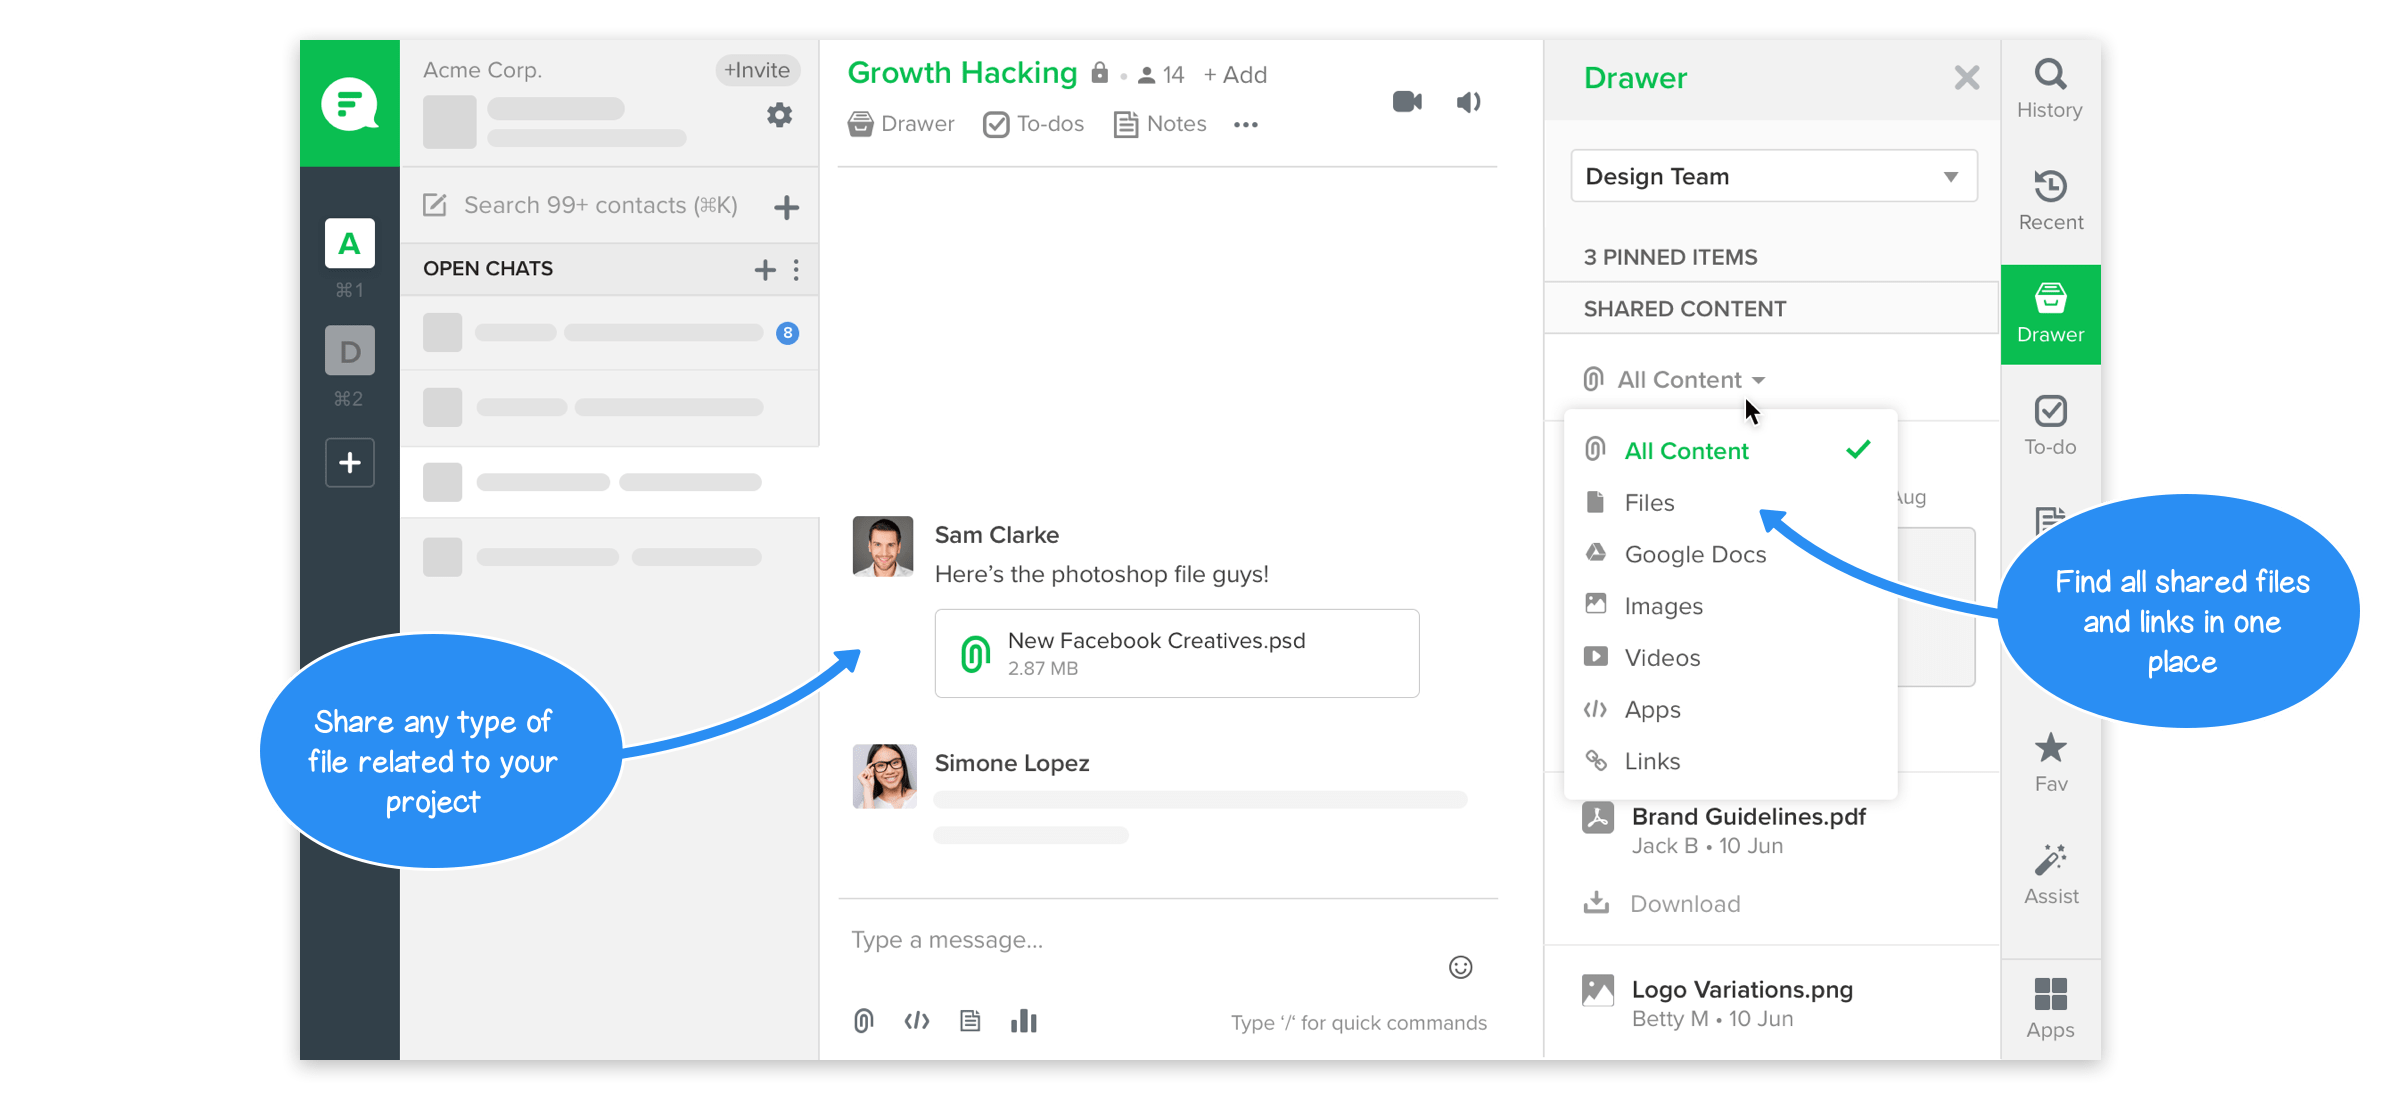Open Fav starred items
2400x1100 pixels.
coord(2050,763)
